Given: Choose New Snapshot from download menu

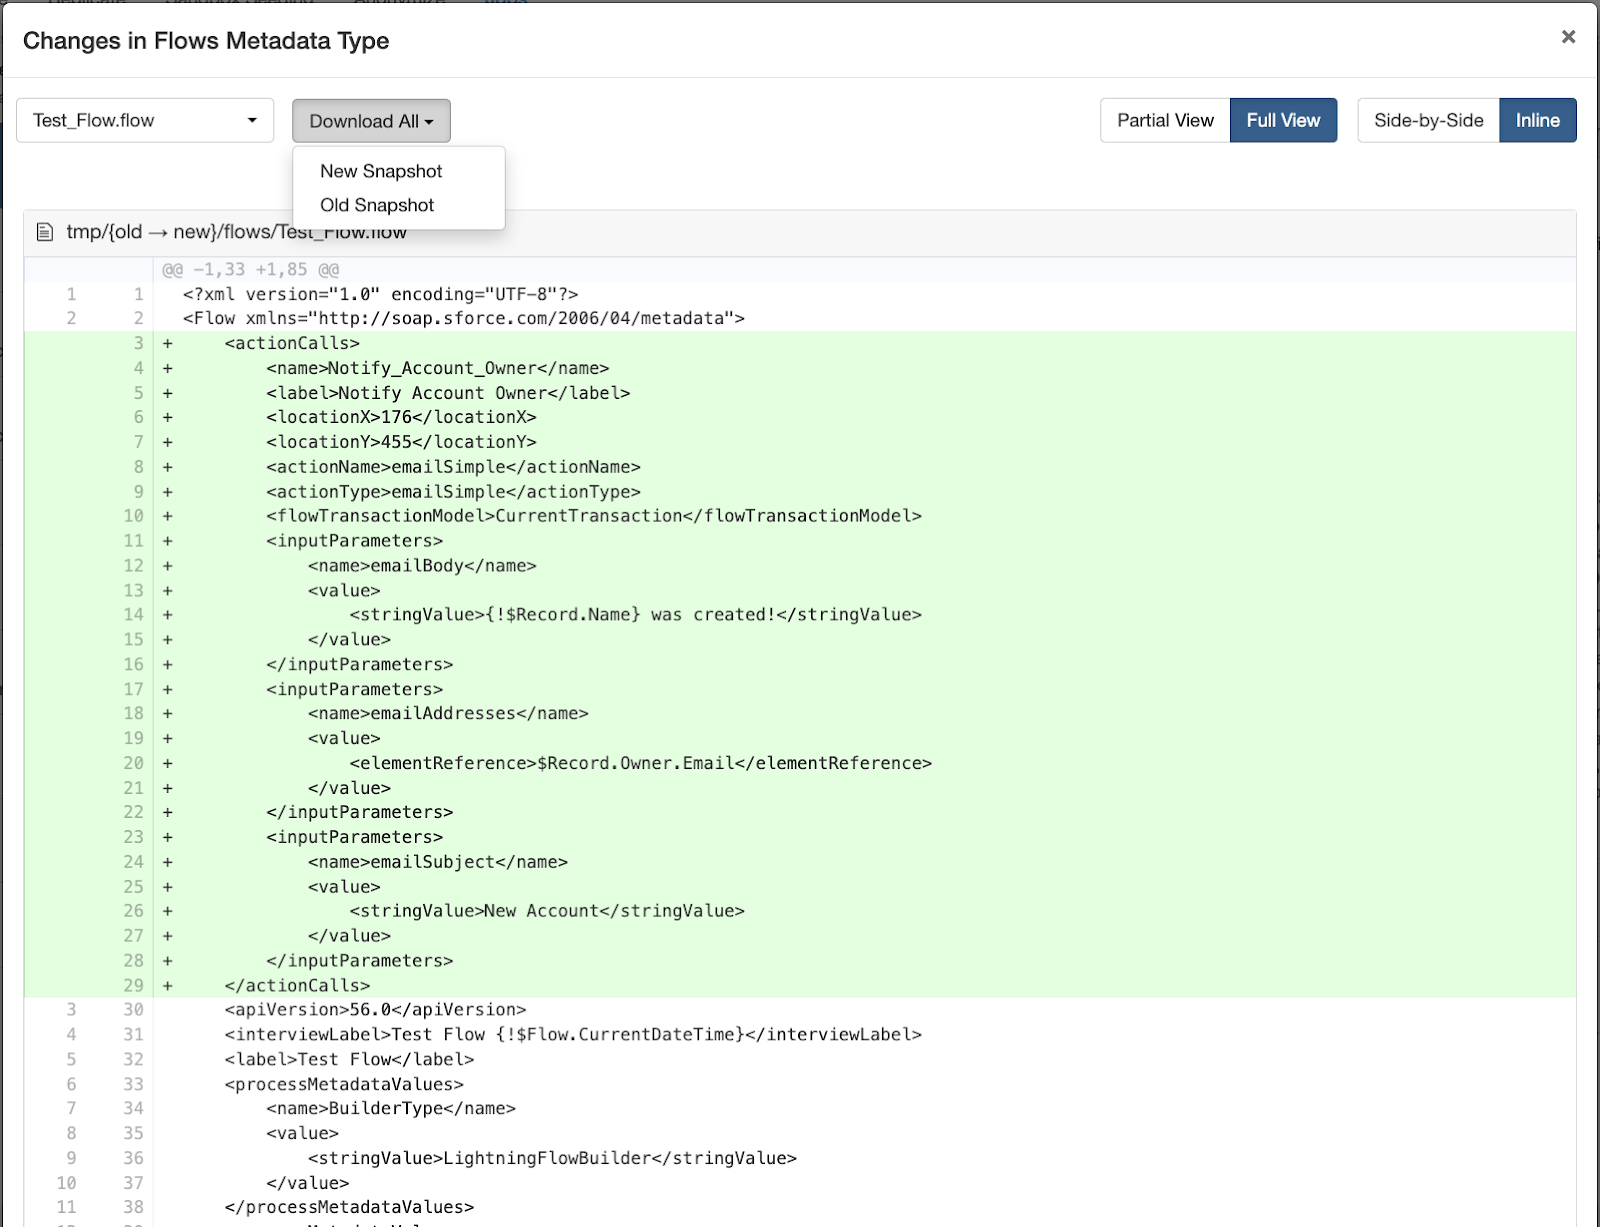Looking at the screenshot, I should (x=381, y=171).
